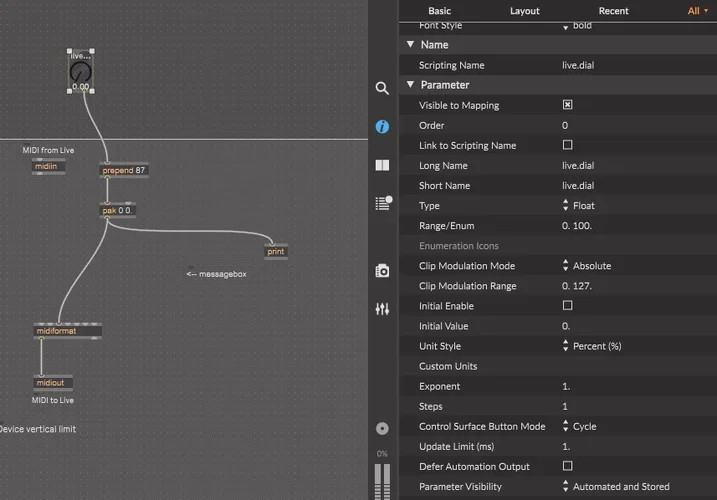
Task: Show the Max Console list icon
Action: pyautogui.click(x=382, y=203)
